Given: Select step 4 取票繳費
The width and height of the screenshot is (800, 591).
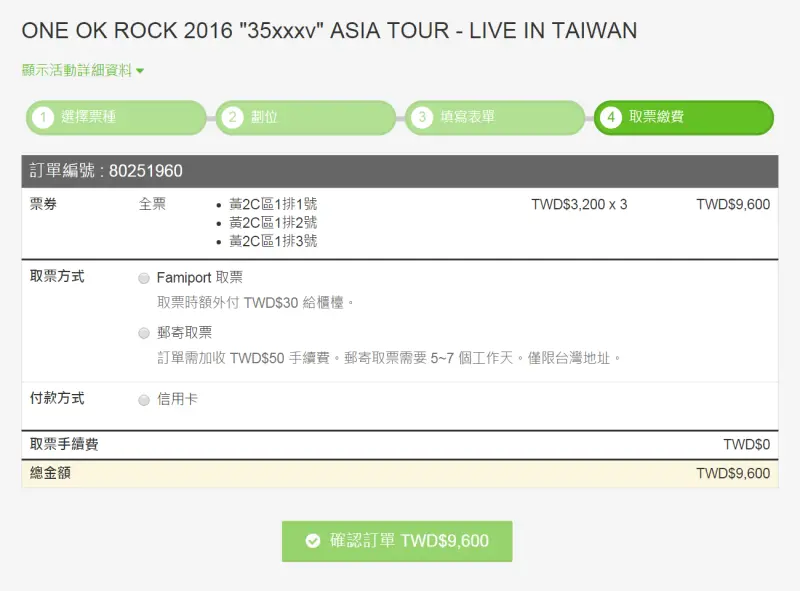Looking at the screenshot, I should pos(684,117).
